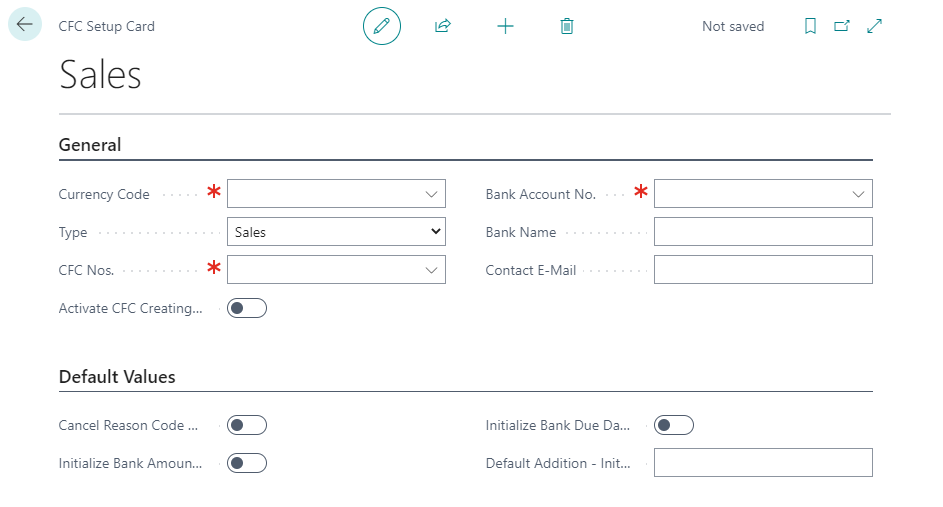Open the share icon menu
This screenshot has height=507, width=943.
click(443, 26)
